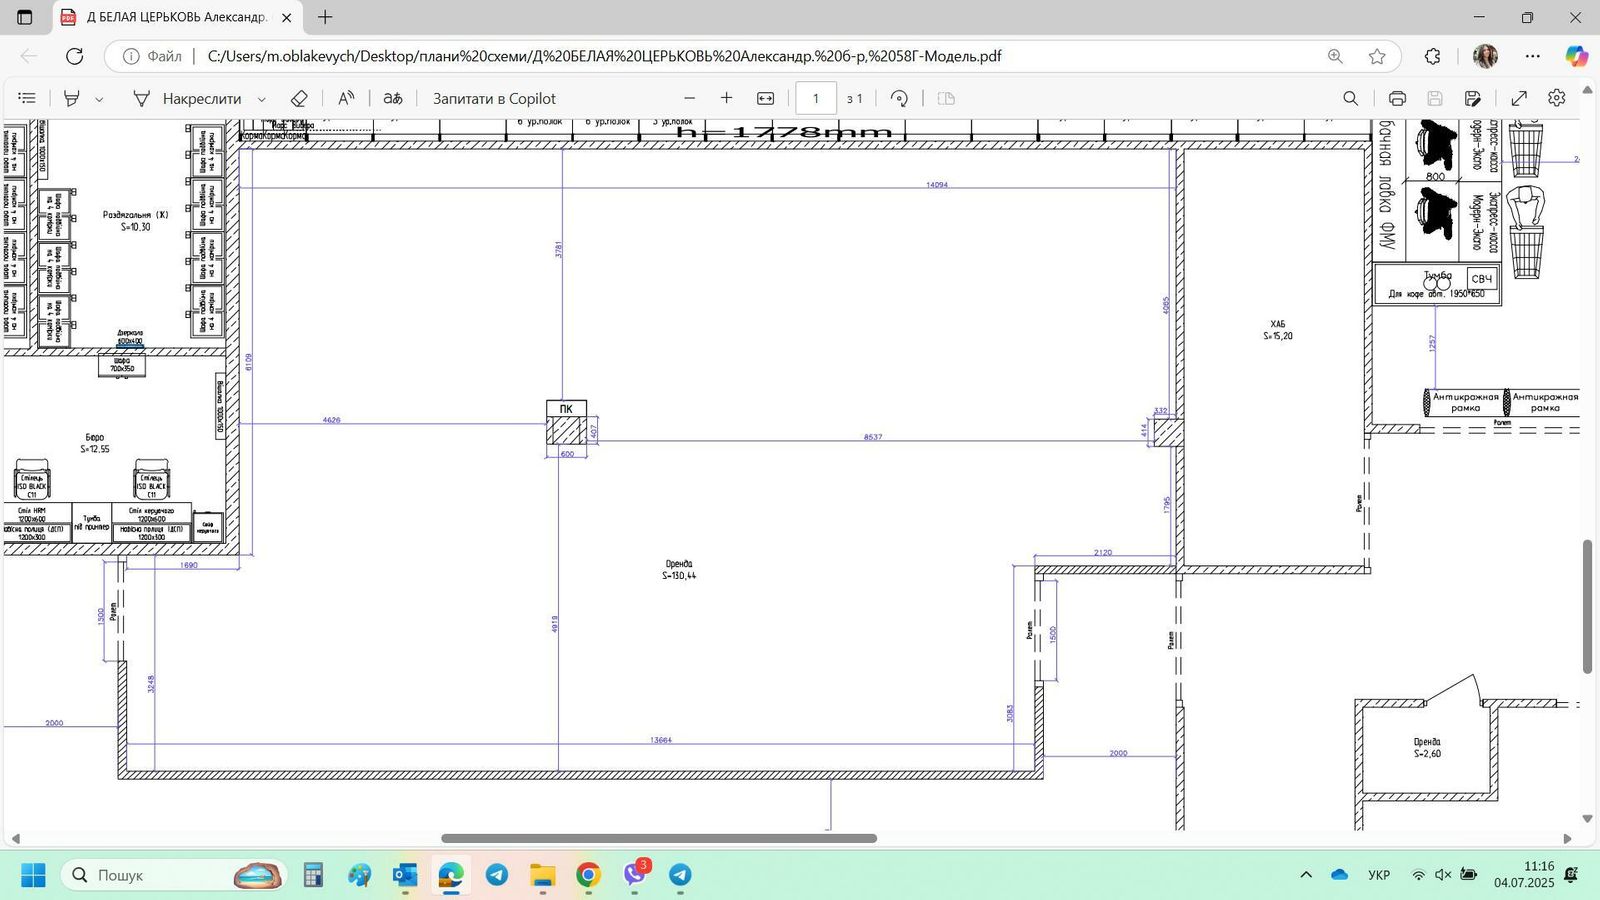The width and height of the screenshot is (1600, 900).
Task: Open the tab actions menu icon
Action: click(25, 17)
